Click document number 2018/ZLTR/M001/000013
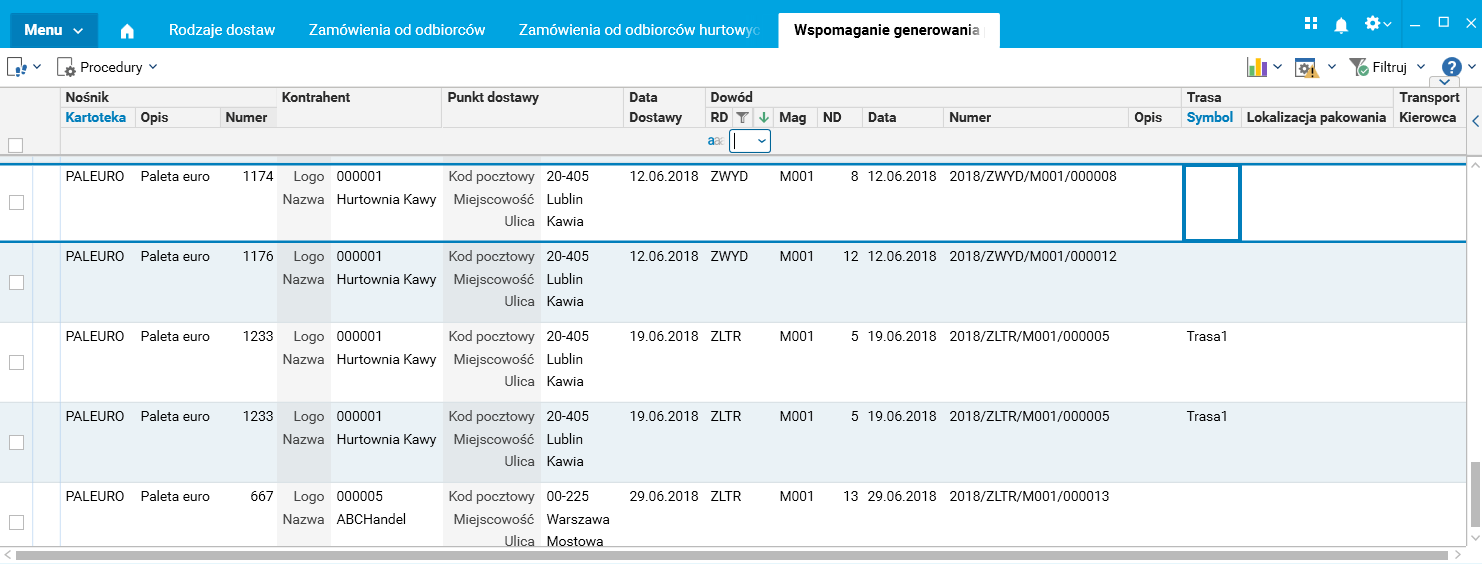This screenshot has width=1482, height=564. pos(1029,496)
